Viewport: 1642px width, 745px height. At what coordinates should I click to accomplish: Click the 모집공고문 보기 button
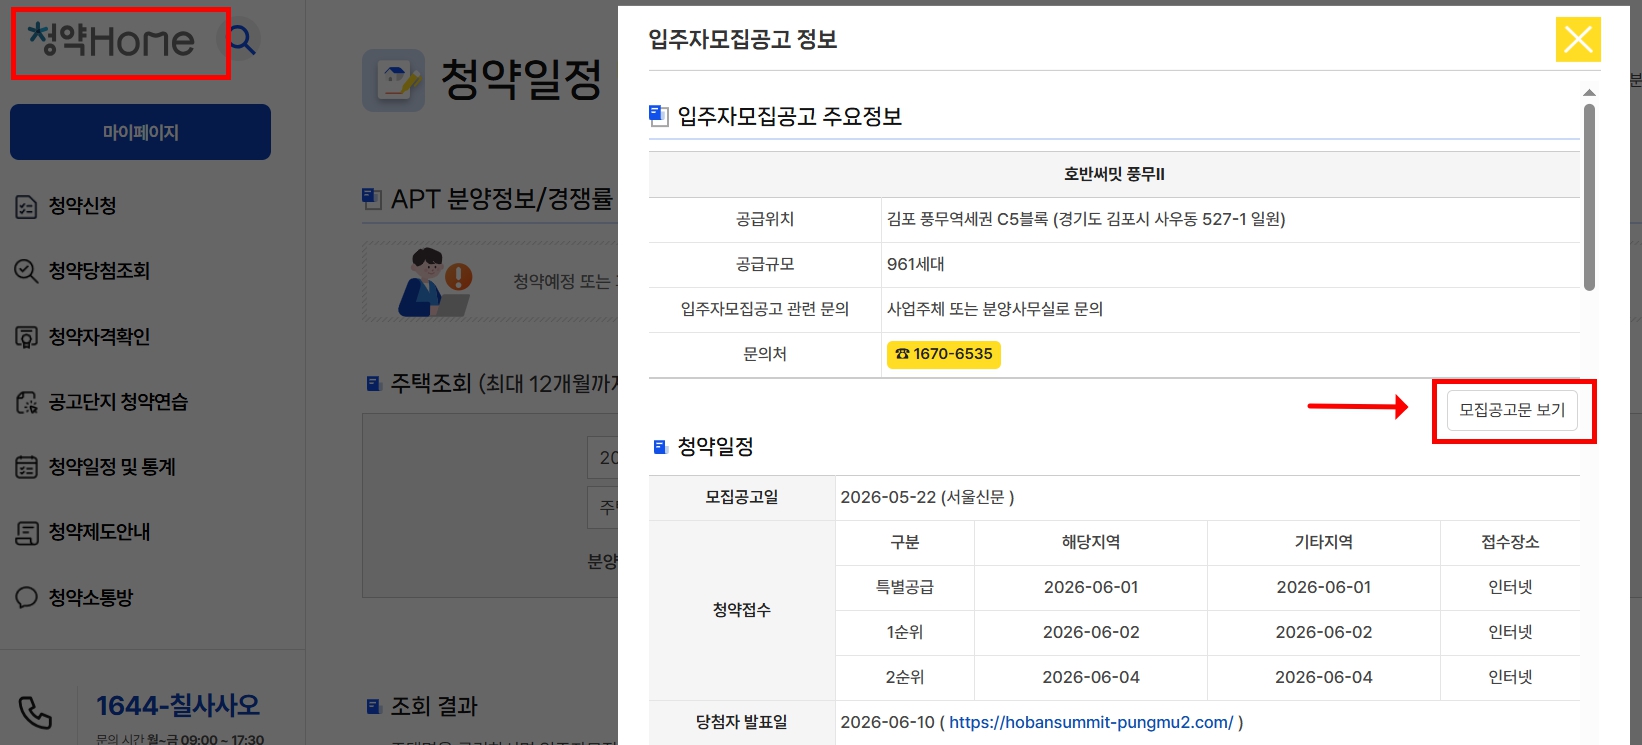1512,410
